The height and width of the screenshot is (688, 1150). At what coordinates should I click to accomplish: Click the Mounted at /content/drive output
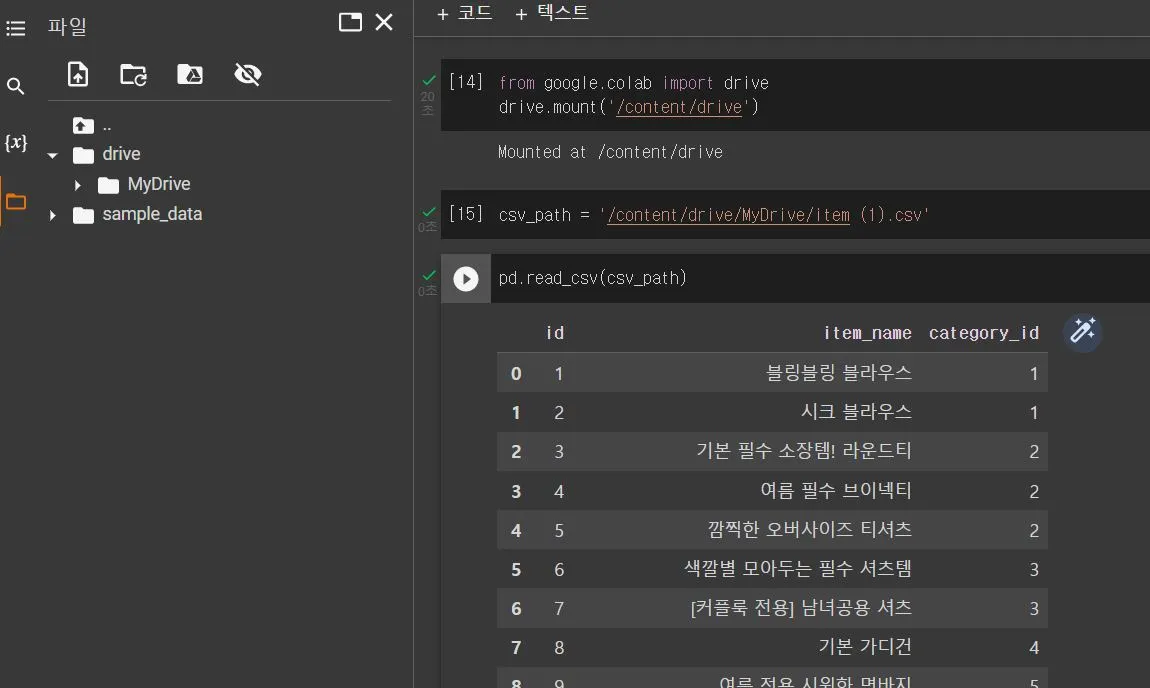610,152
